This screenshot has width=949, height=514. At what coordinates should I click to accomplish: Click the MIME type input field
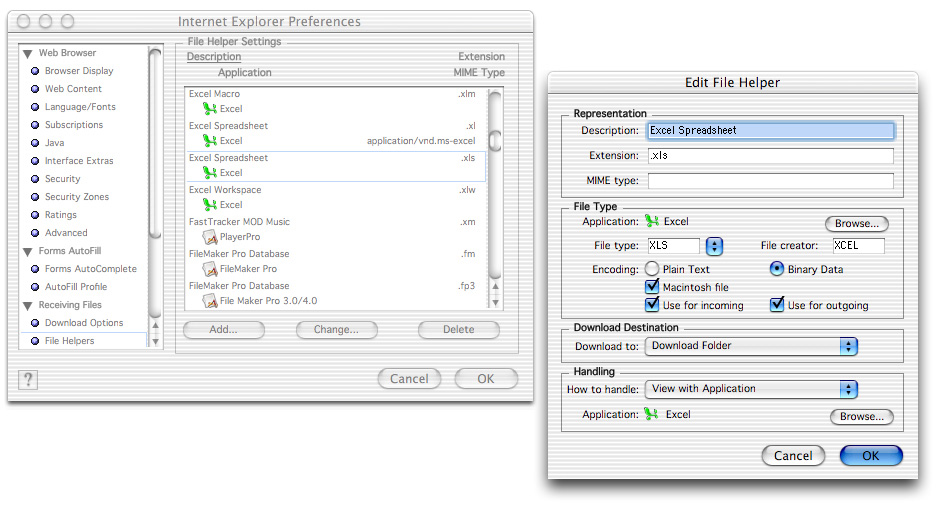771,181
